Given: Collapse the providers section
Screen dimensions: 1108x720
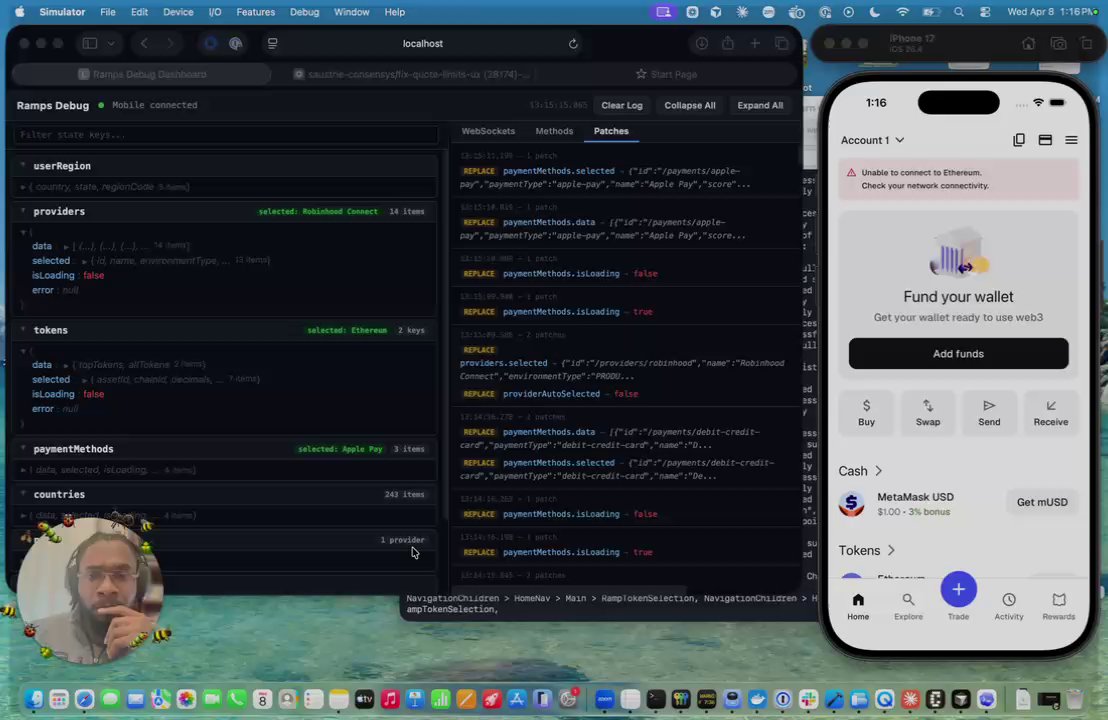Looking at the screenshot, I should [x=23, y=211].
